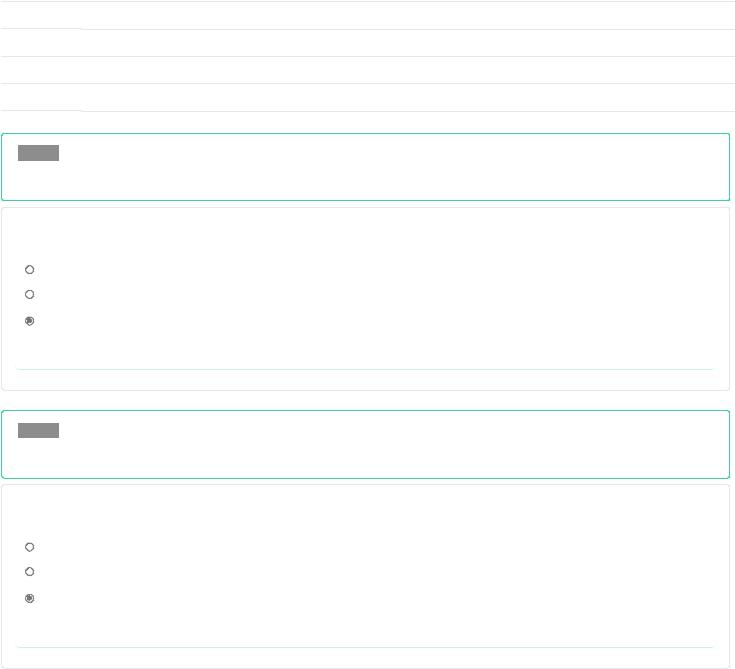This screenshot has width=735, height=669.
Task: Select the first radio button in upper card
Action: coord(30,270)
